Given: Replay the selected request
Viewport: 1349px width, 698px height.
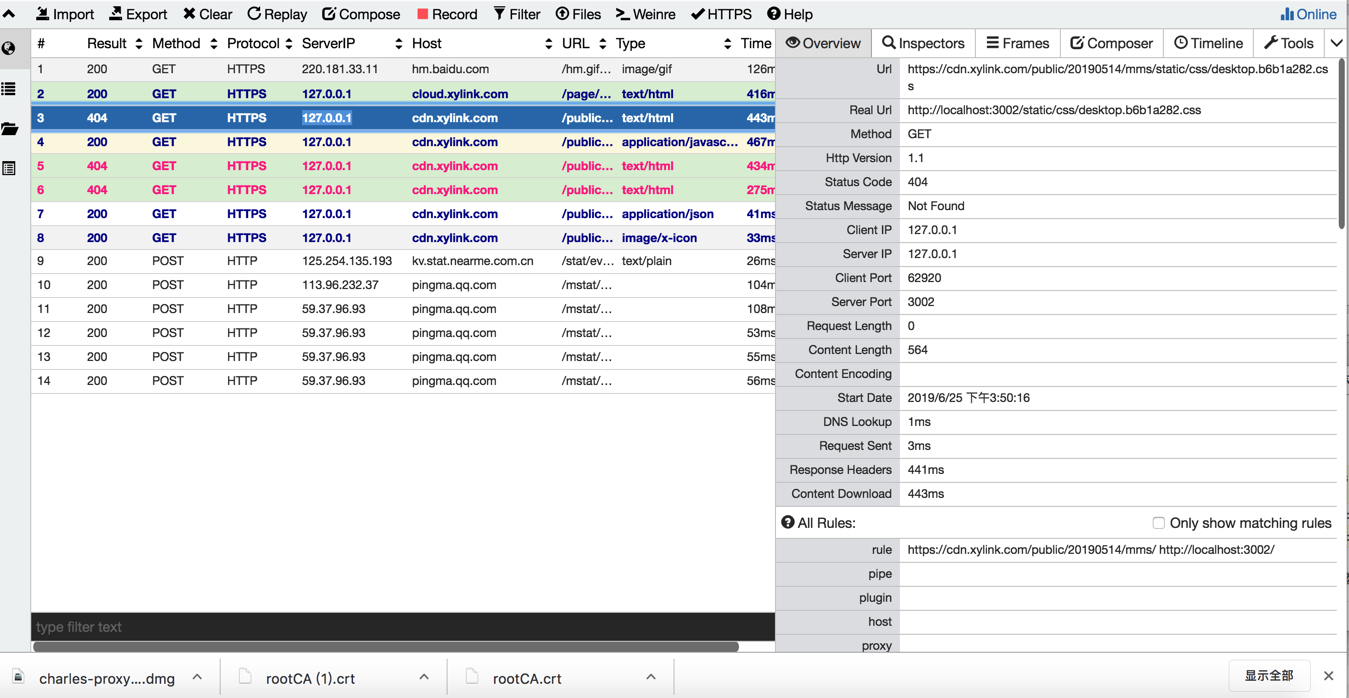Looking at the screenshot, I should pos(277,14).
